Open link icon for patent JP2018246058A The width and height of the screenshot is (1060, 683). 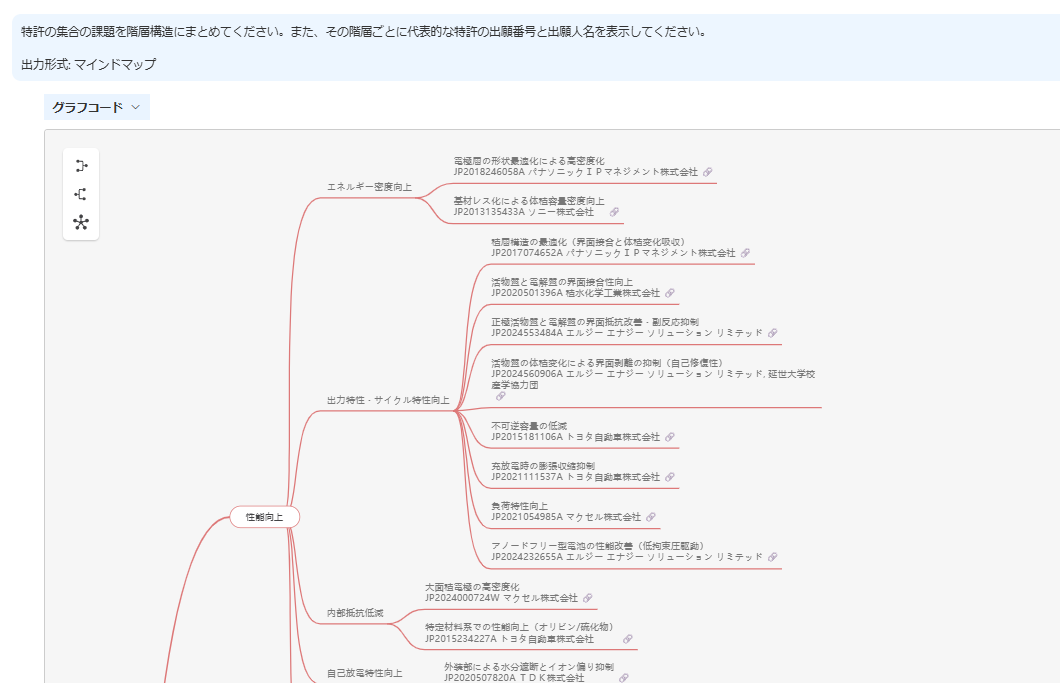click(x=707, y=172)
